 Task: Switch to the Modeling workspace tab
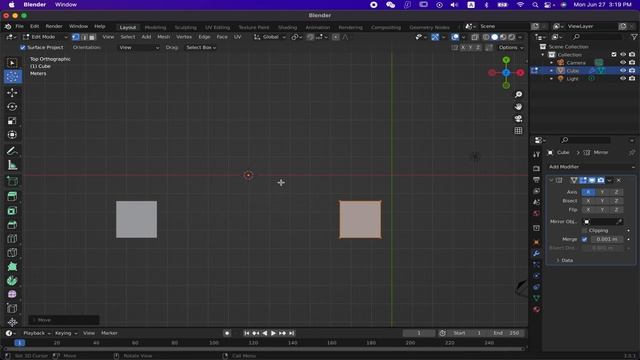pos(156,27)
